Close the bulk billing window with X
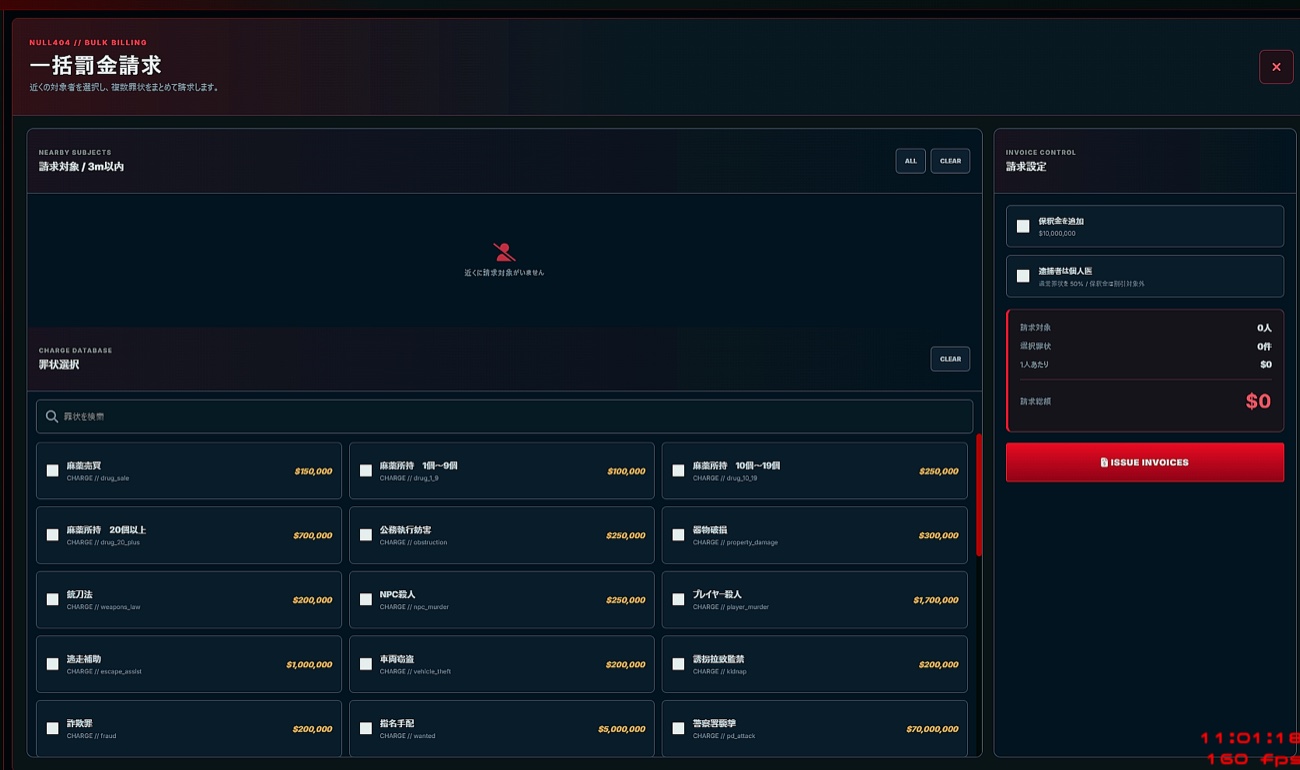1300x770 pixels. (x=1276, y=67)
